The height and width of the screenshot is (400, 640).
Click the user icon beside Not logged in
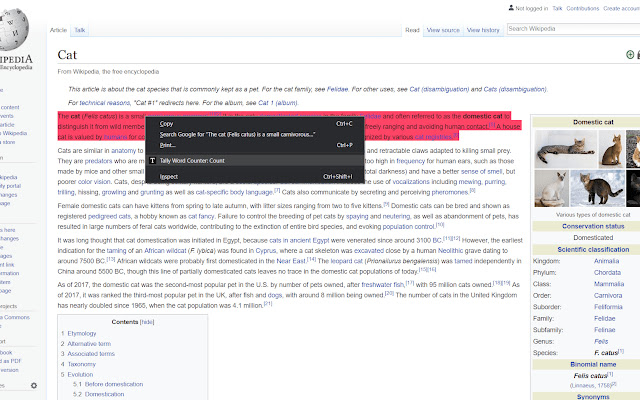[x=511, y=8]
